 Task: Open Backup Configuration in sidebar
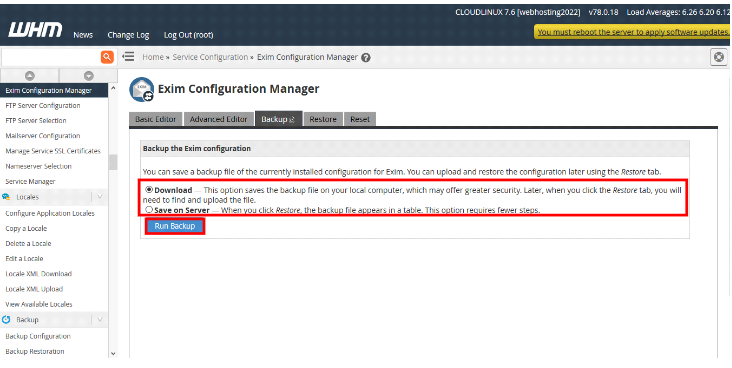tap(38, 336)
